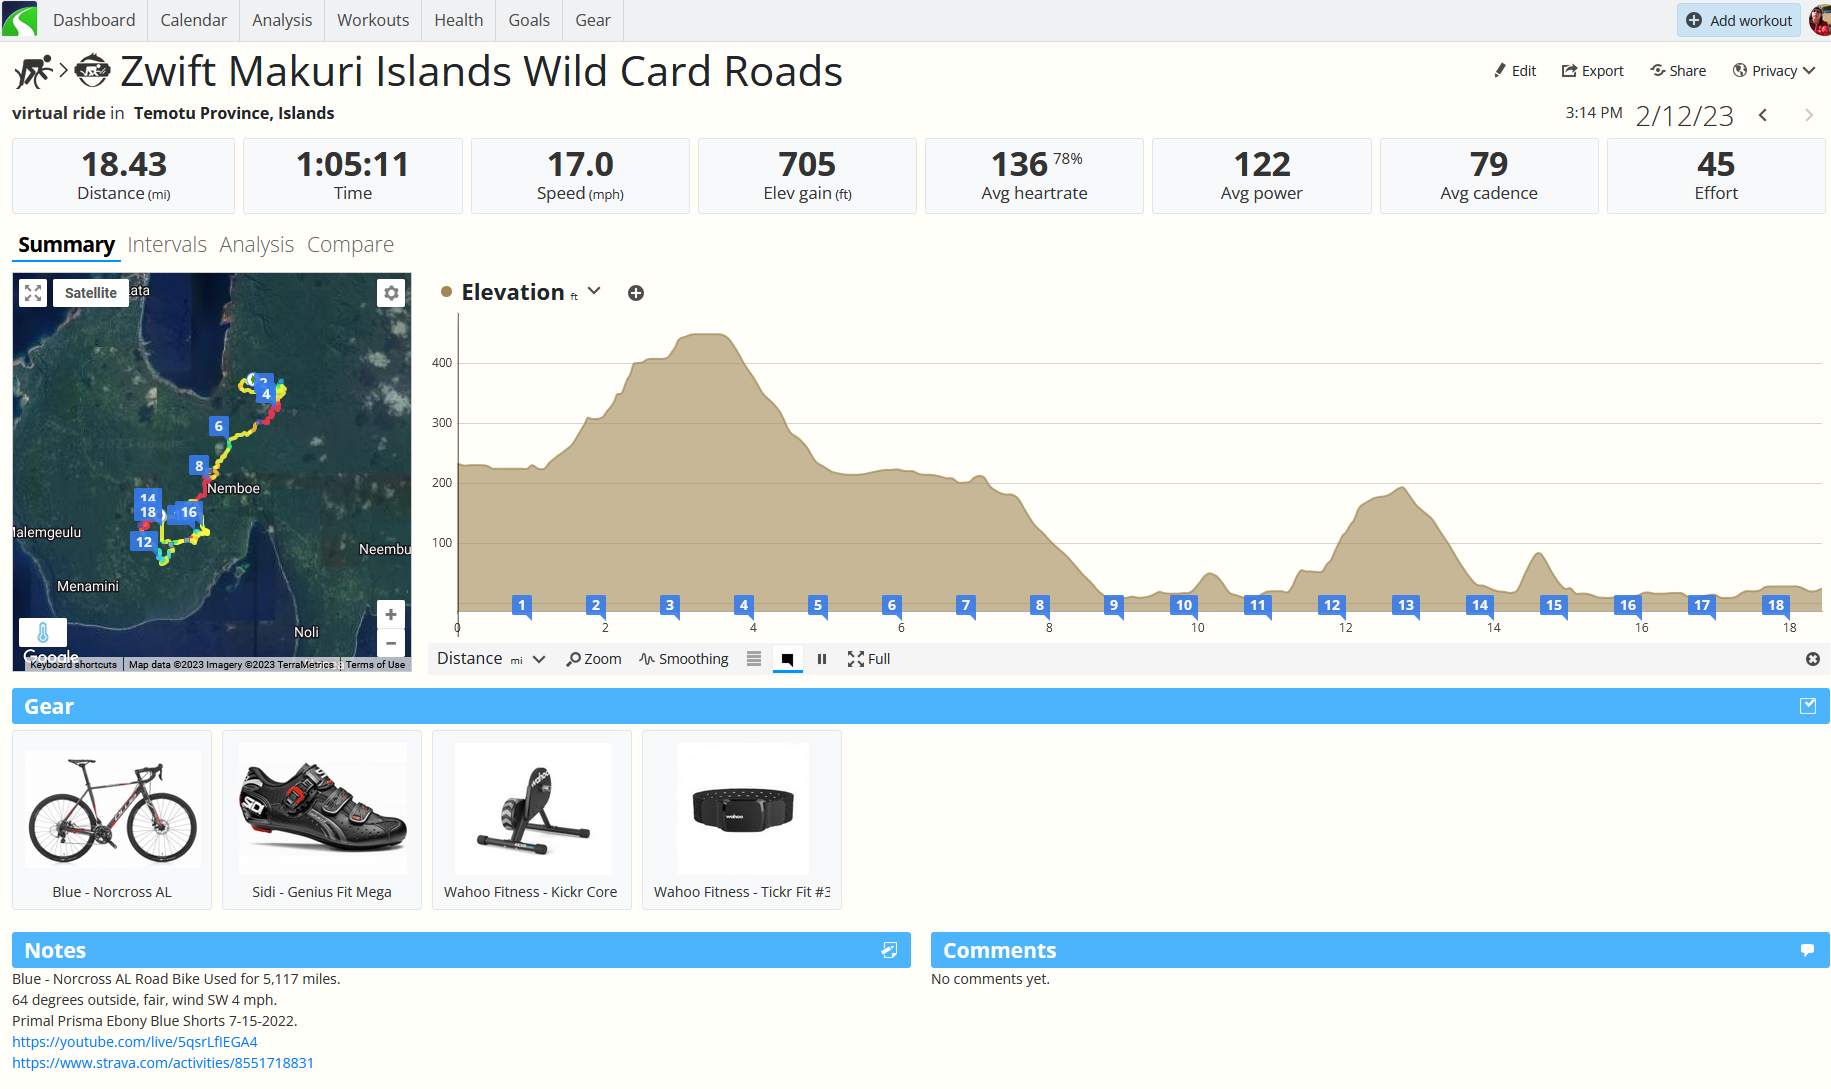Go to the previous workout arrow
Viewport: 1831px width, 1089px height.
click(x=1763, y=116)
